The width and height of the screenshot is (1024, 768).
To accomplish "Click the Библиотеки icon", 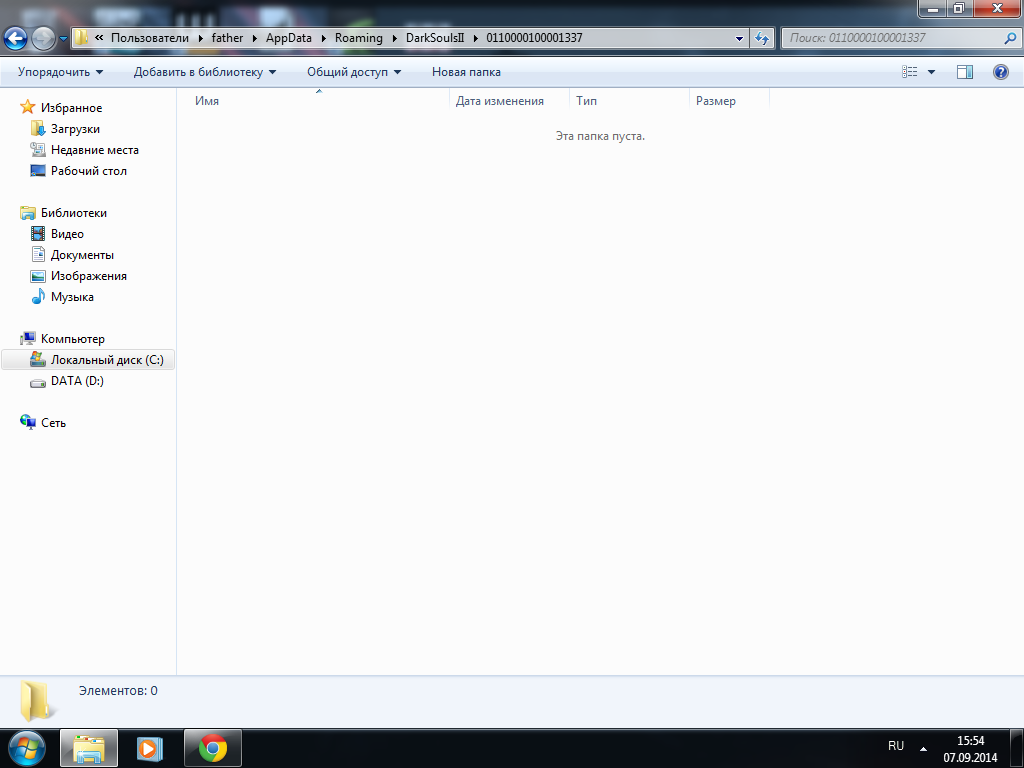I will click(27, 212).
